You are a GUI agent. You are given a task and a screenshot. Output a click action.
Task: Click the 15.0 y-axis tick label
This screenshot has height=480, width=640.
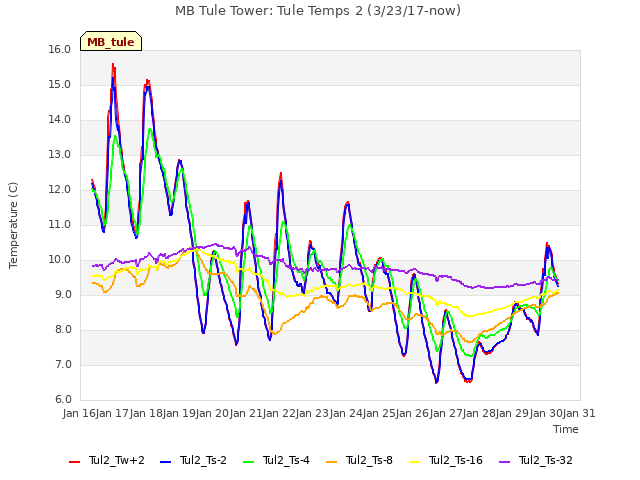pyautogui.click(x=60, y=85)
